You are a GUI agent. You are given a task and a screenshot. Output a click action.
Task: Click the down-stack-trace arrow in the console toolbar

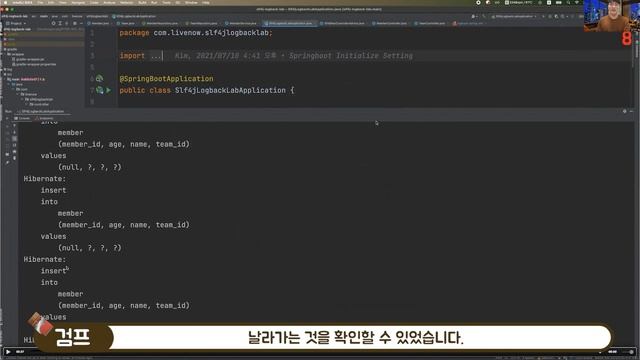(14, 132)
